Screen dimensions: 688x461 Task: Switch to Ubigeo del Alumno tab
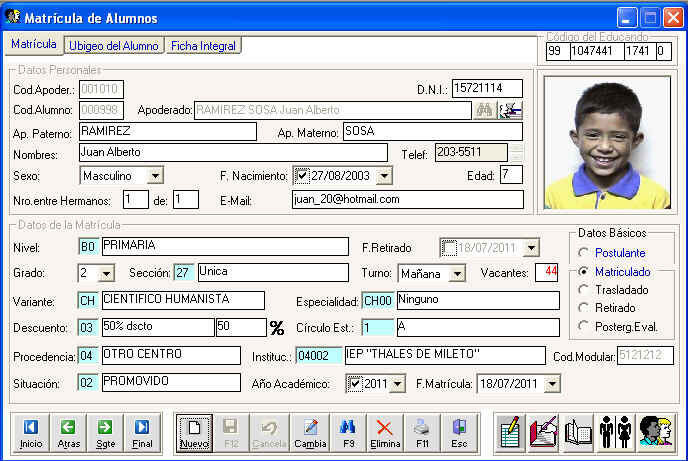[114, 46]
